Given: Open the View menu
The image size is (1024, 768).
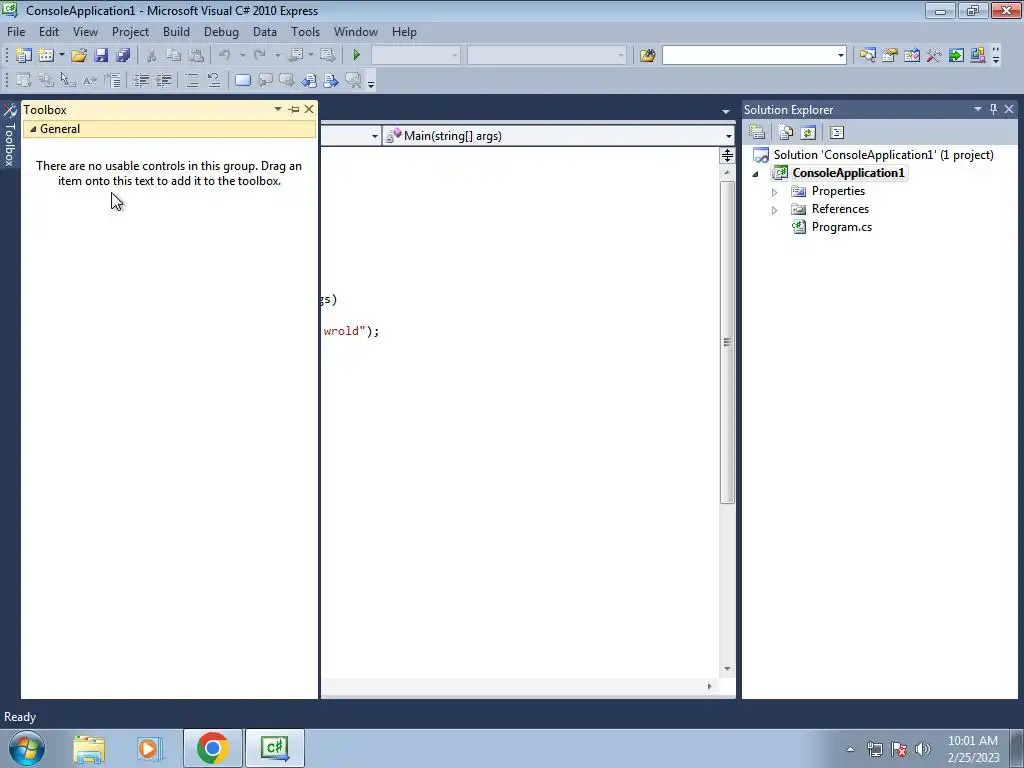Looking at the screenshot, I should [85, 32].
